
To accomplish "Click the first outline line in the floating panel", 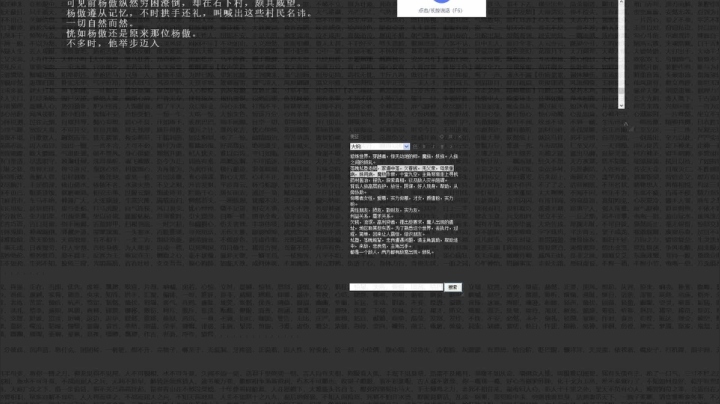I will [404, 157].
